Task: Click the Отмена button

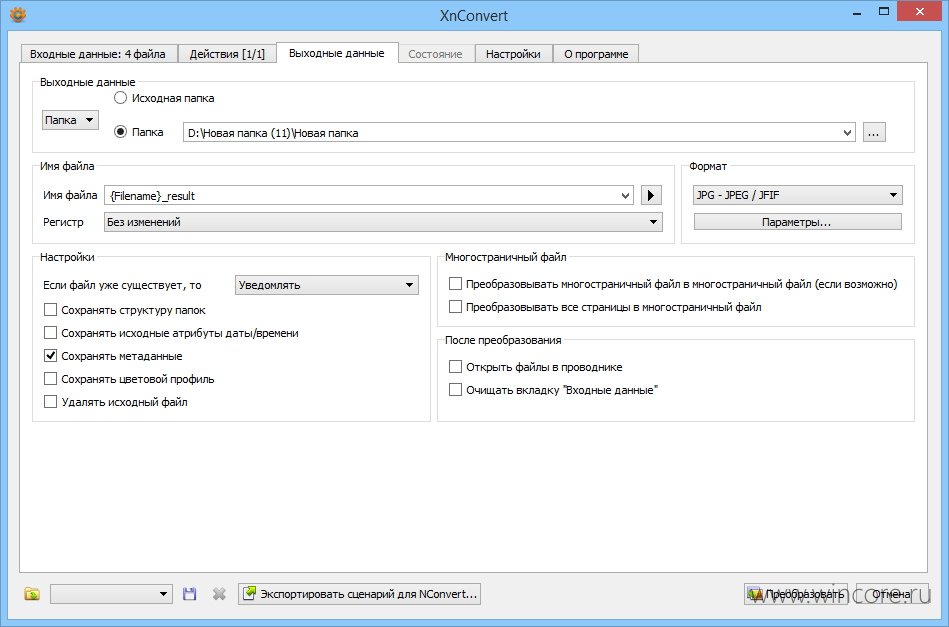Action: pos(892,594)
